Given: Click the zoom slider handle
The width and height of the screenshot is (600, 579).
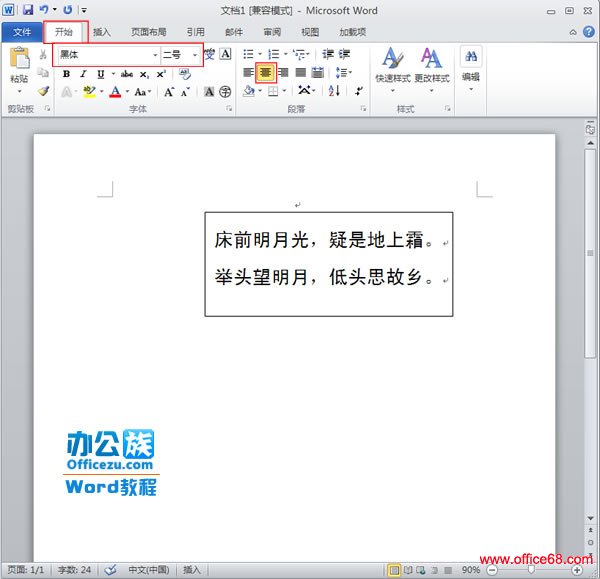Looking at the screenshot, I should point(531,570).
